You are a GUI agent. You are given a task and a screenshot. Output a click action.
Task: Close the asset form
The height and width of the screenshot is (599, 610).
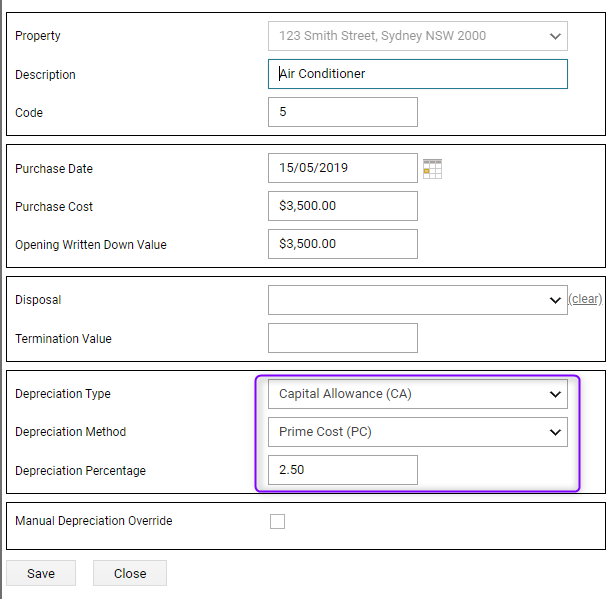click(x=130, y=573)
